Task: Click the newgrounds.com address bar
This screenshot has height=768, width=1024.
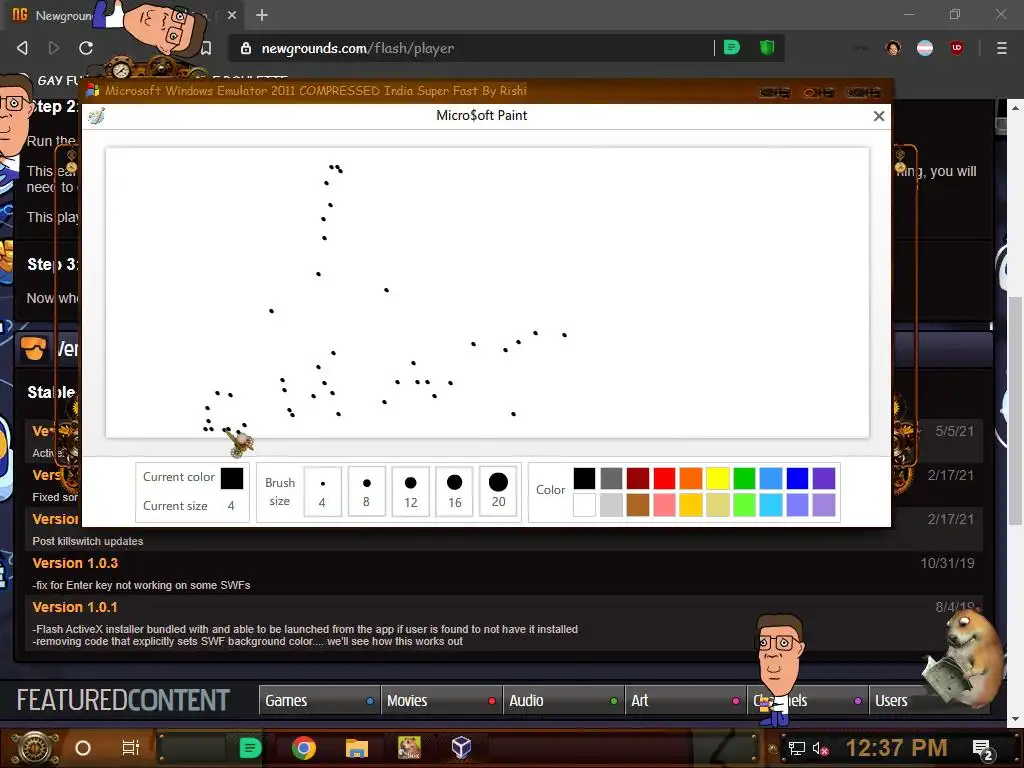Action: click(470, 48)
